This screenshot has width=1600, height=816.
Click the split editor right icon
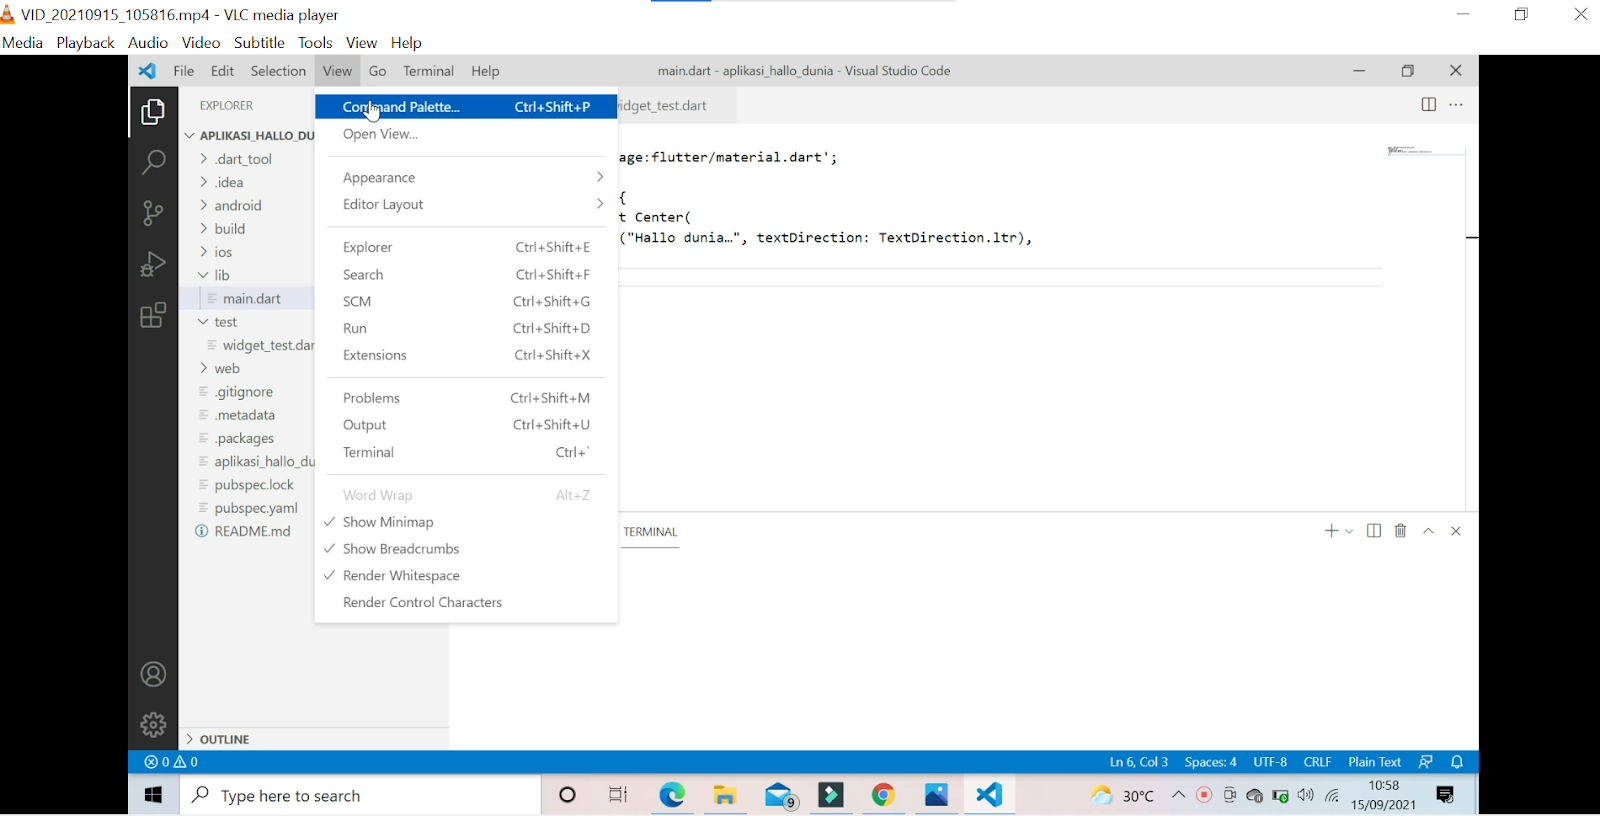click(1429, 105)
